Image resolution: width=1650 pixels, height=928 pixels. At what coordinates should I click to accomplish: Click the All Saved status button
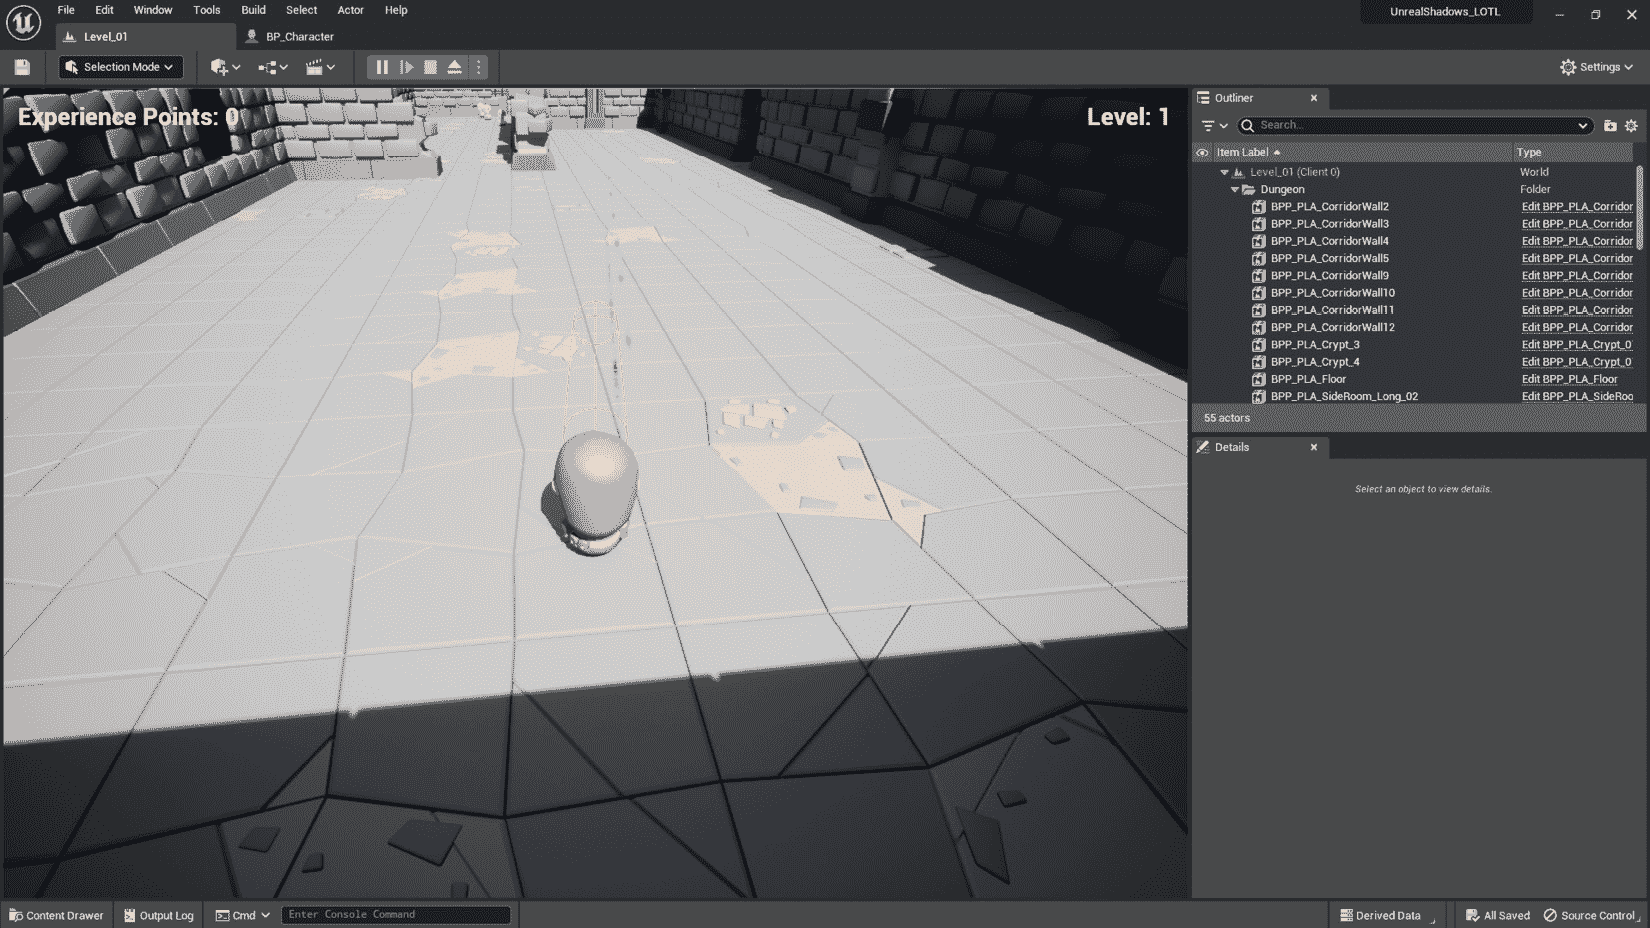tap(1497, 915)
